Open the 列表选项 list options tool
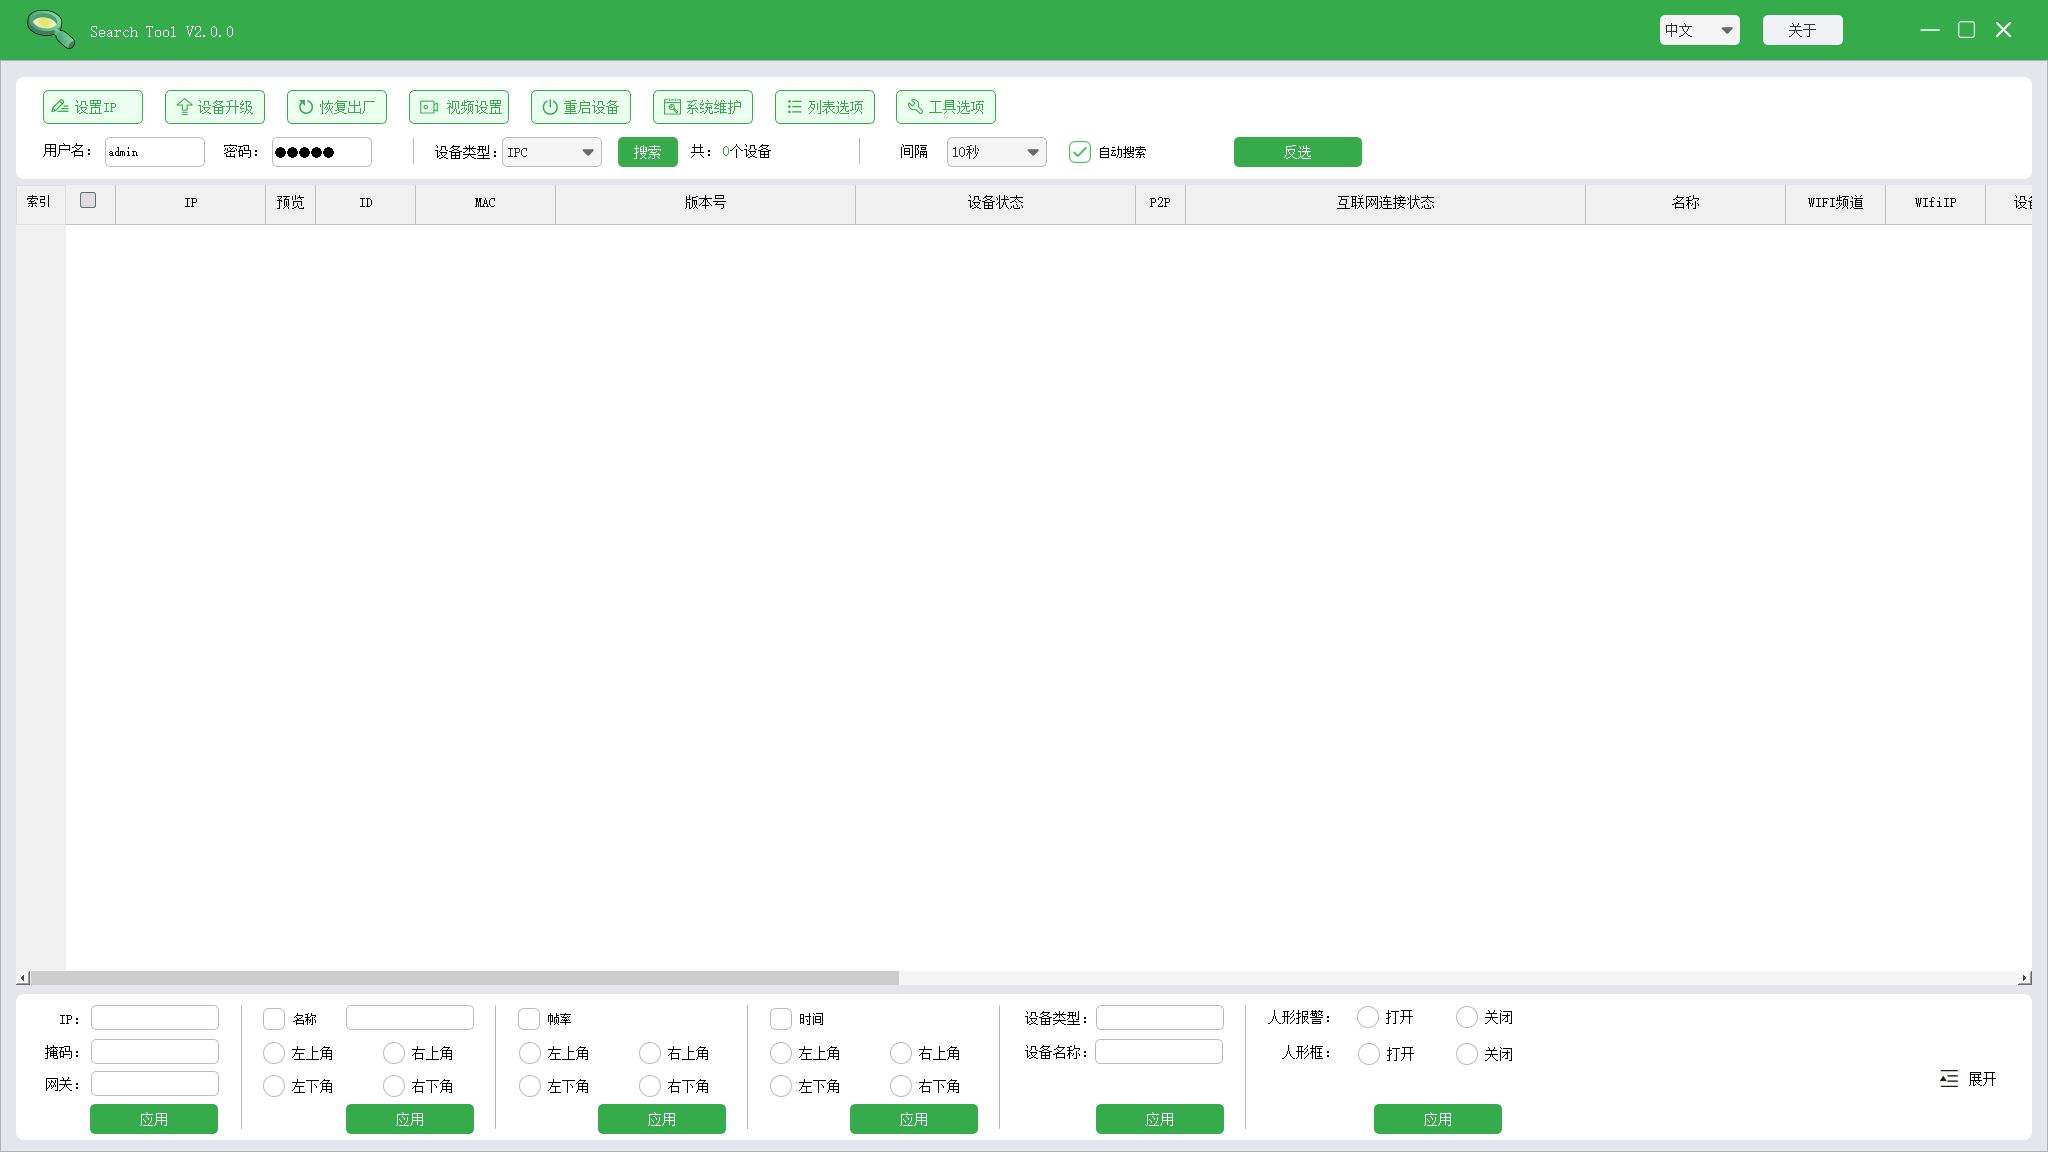Viewport: 2048px width, 1152px height. point(823,107)
